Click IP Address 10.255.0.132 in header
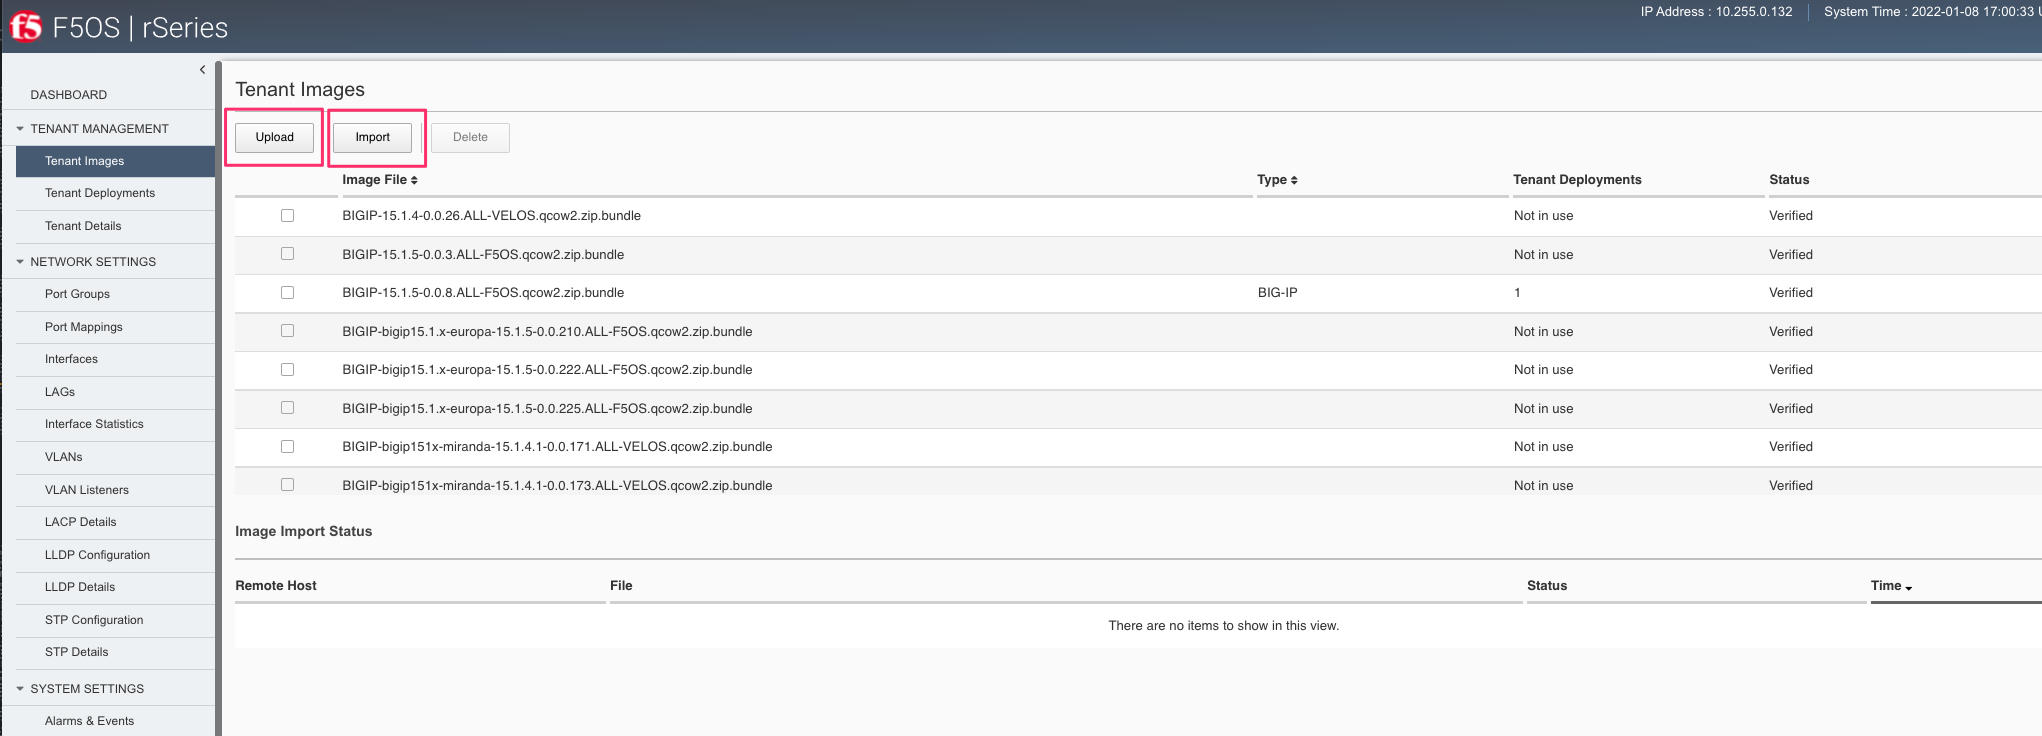This screenshot has width=2042, height=736. pyautogui.click(x=1716, y=12)
